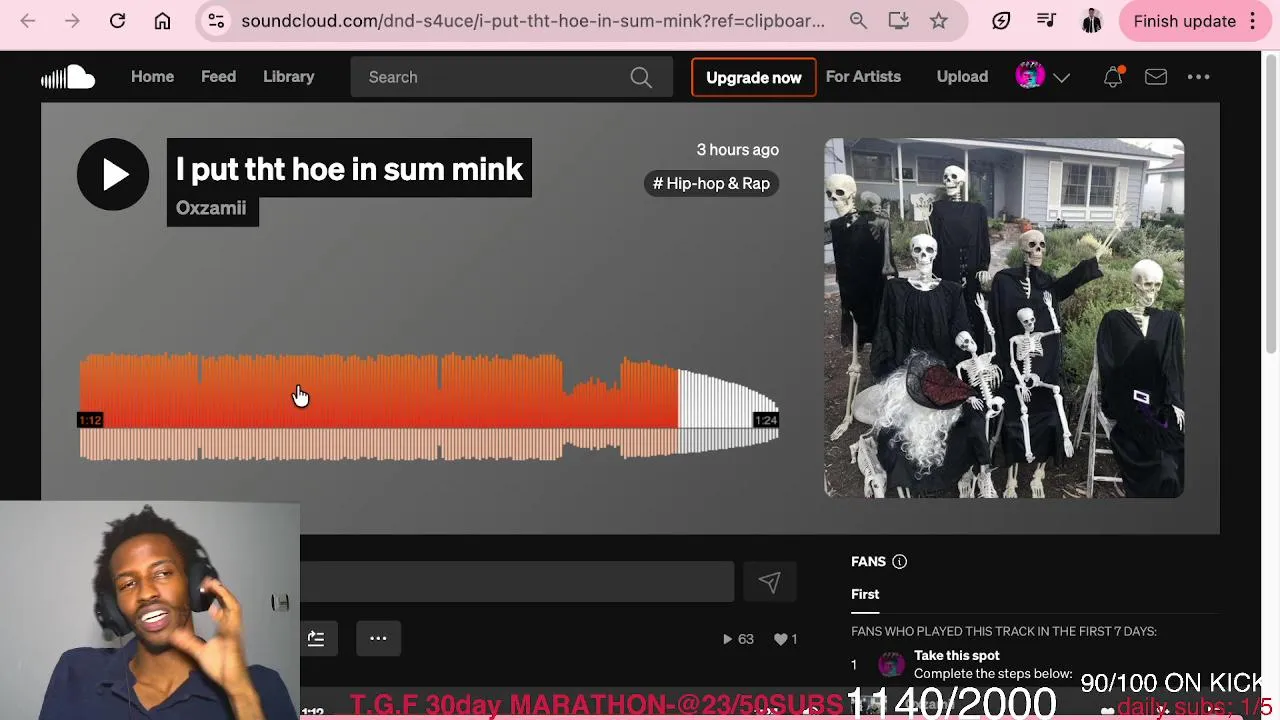Open the skeletons track artwork
1280x720 pixels.
tap(1004, 318)
